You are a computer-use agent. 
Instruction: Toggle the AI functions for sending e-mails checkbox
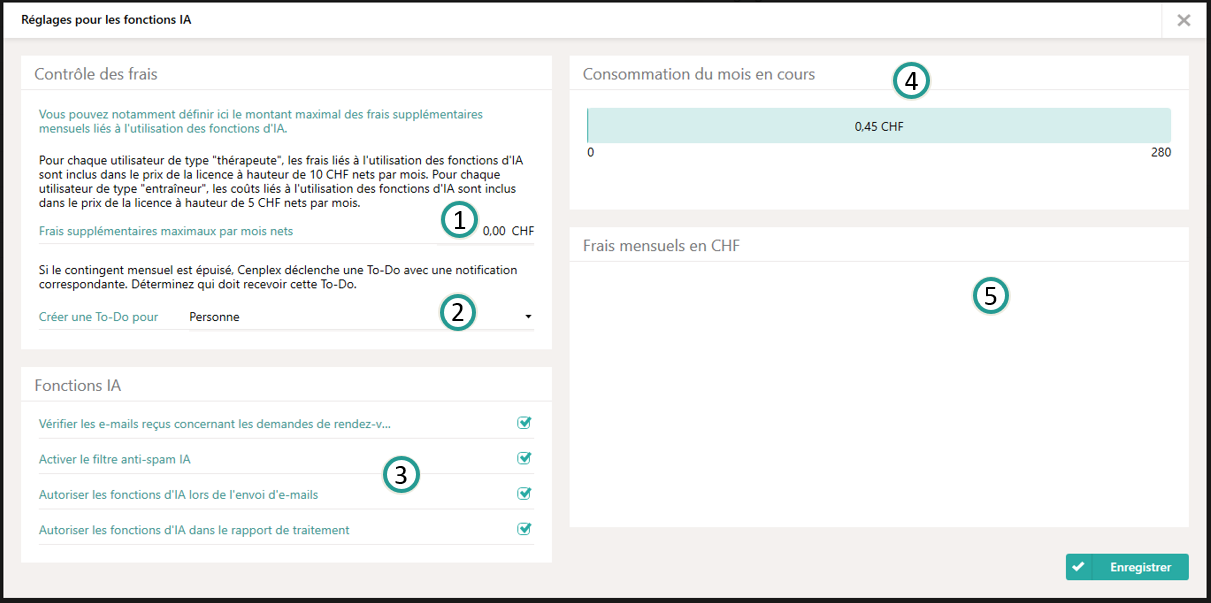[x=524, y=494]
